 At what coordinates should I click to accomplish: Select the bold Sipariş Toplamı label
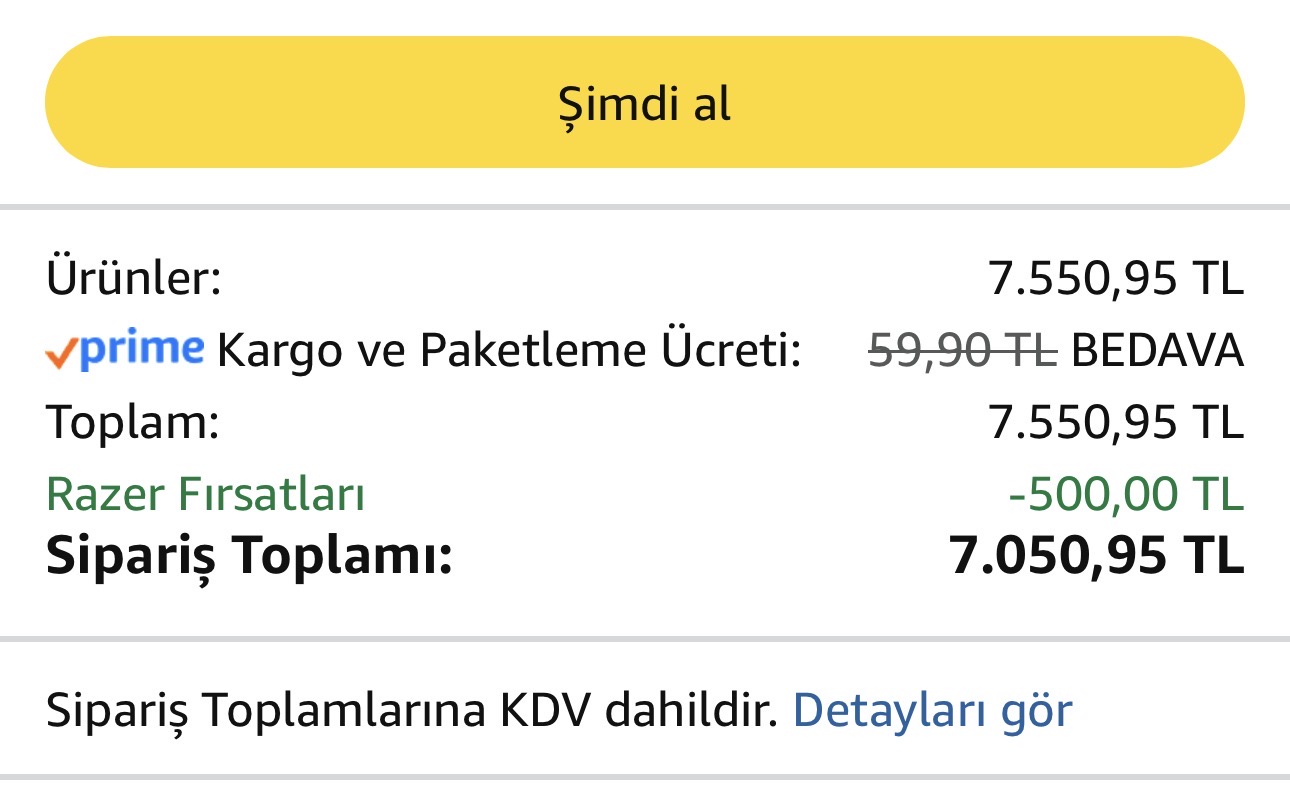pyautogui.click(x=249, y=557)
